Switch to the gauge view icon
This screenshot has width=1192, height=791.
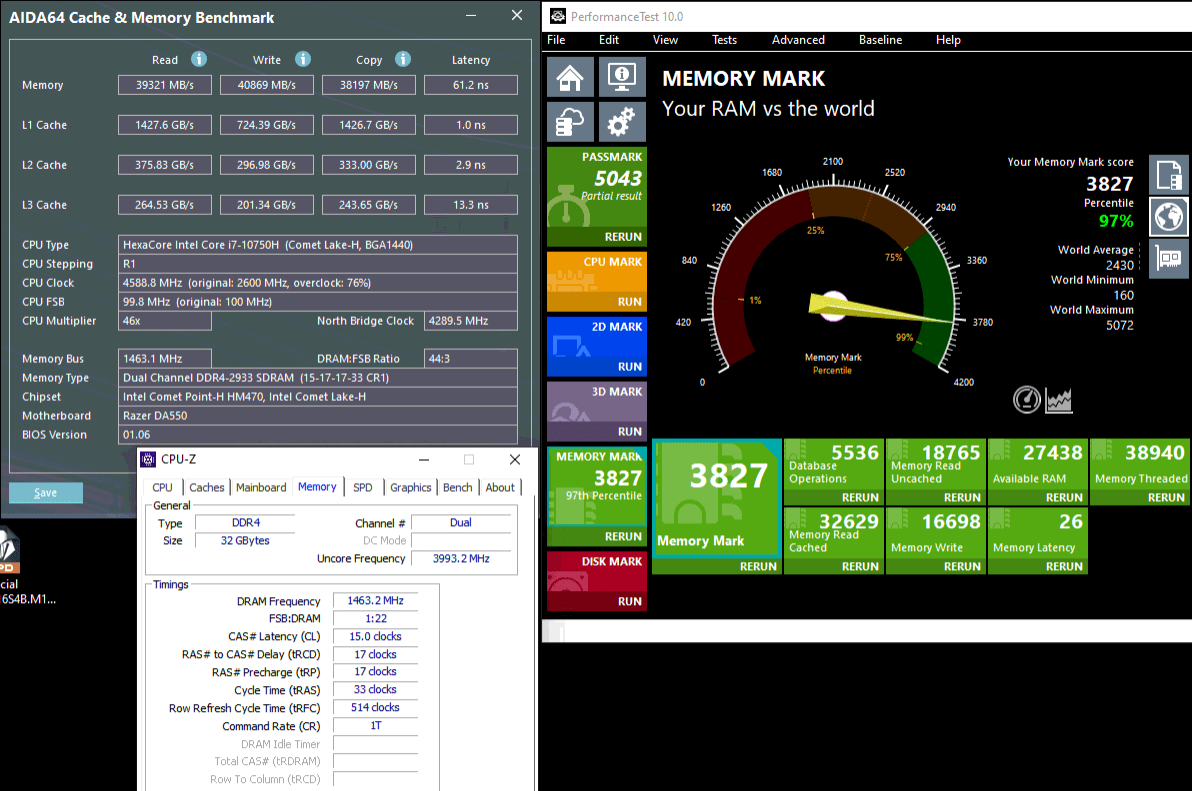pyautogui.click(x=1027, y=400)
